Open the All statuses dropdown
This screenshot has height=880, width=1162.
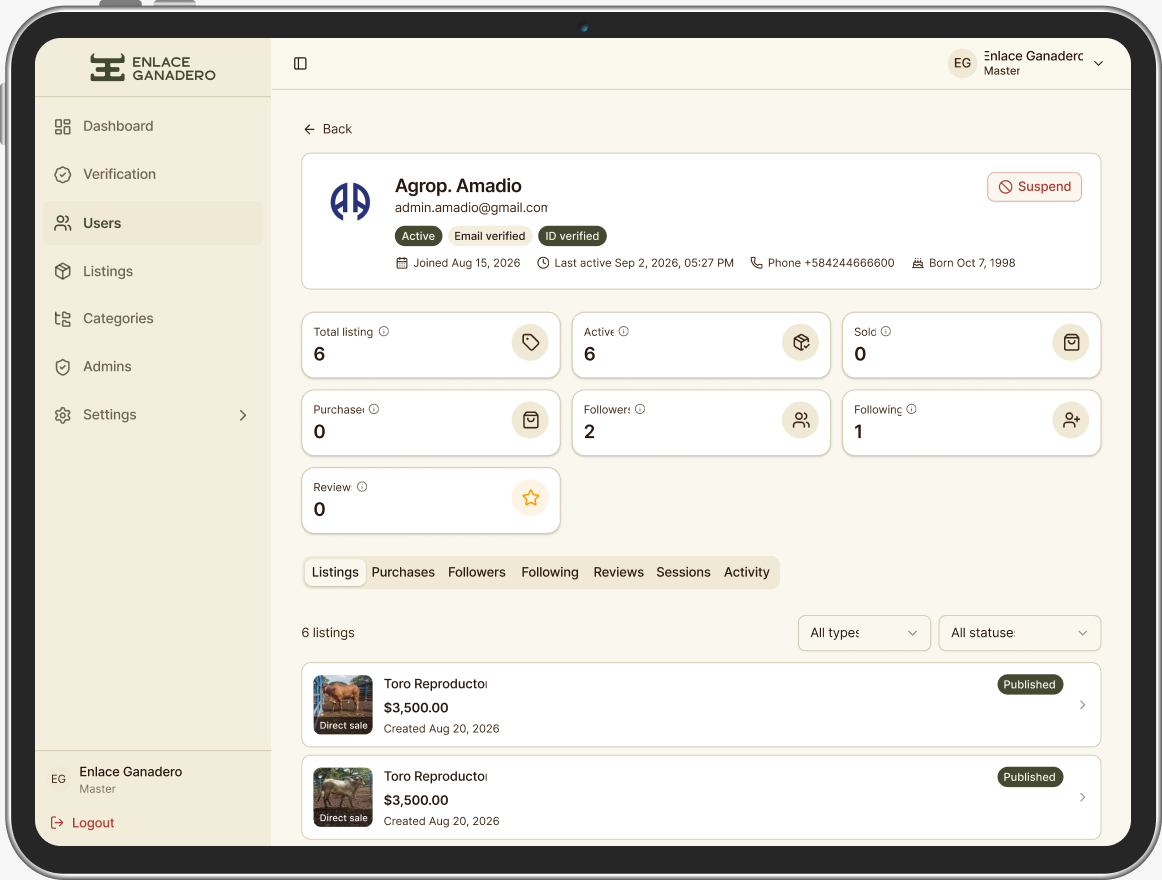click(1020, 633)
